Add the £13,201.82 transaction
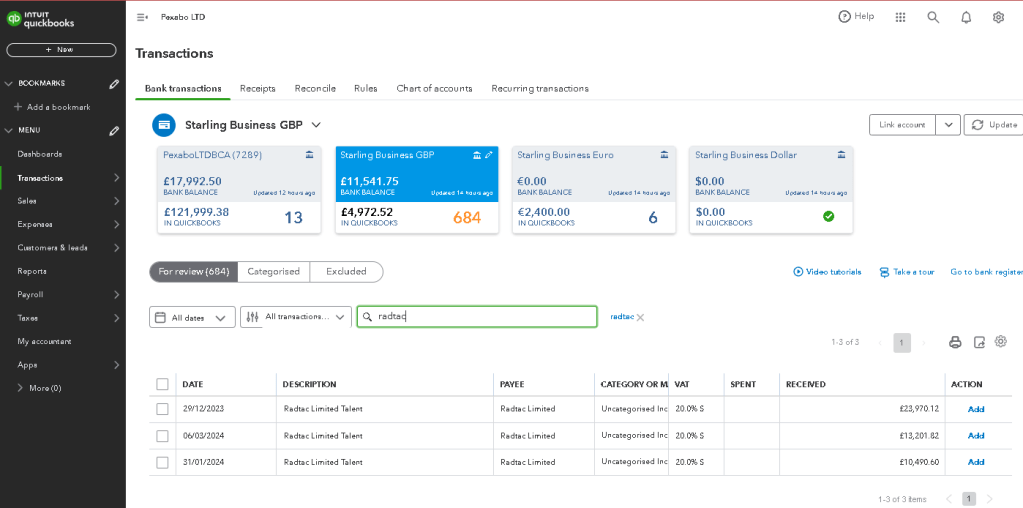 click(x=976, y=436)
